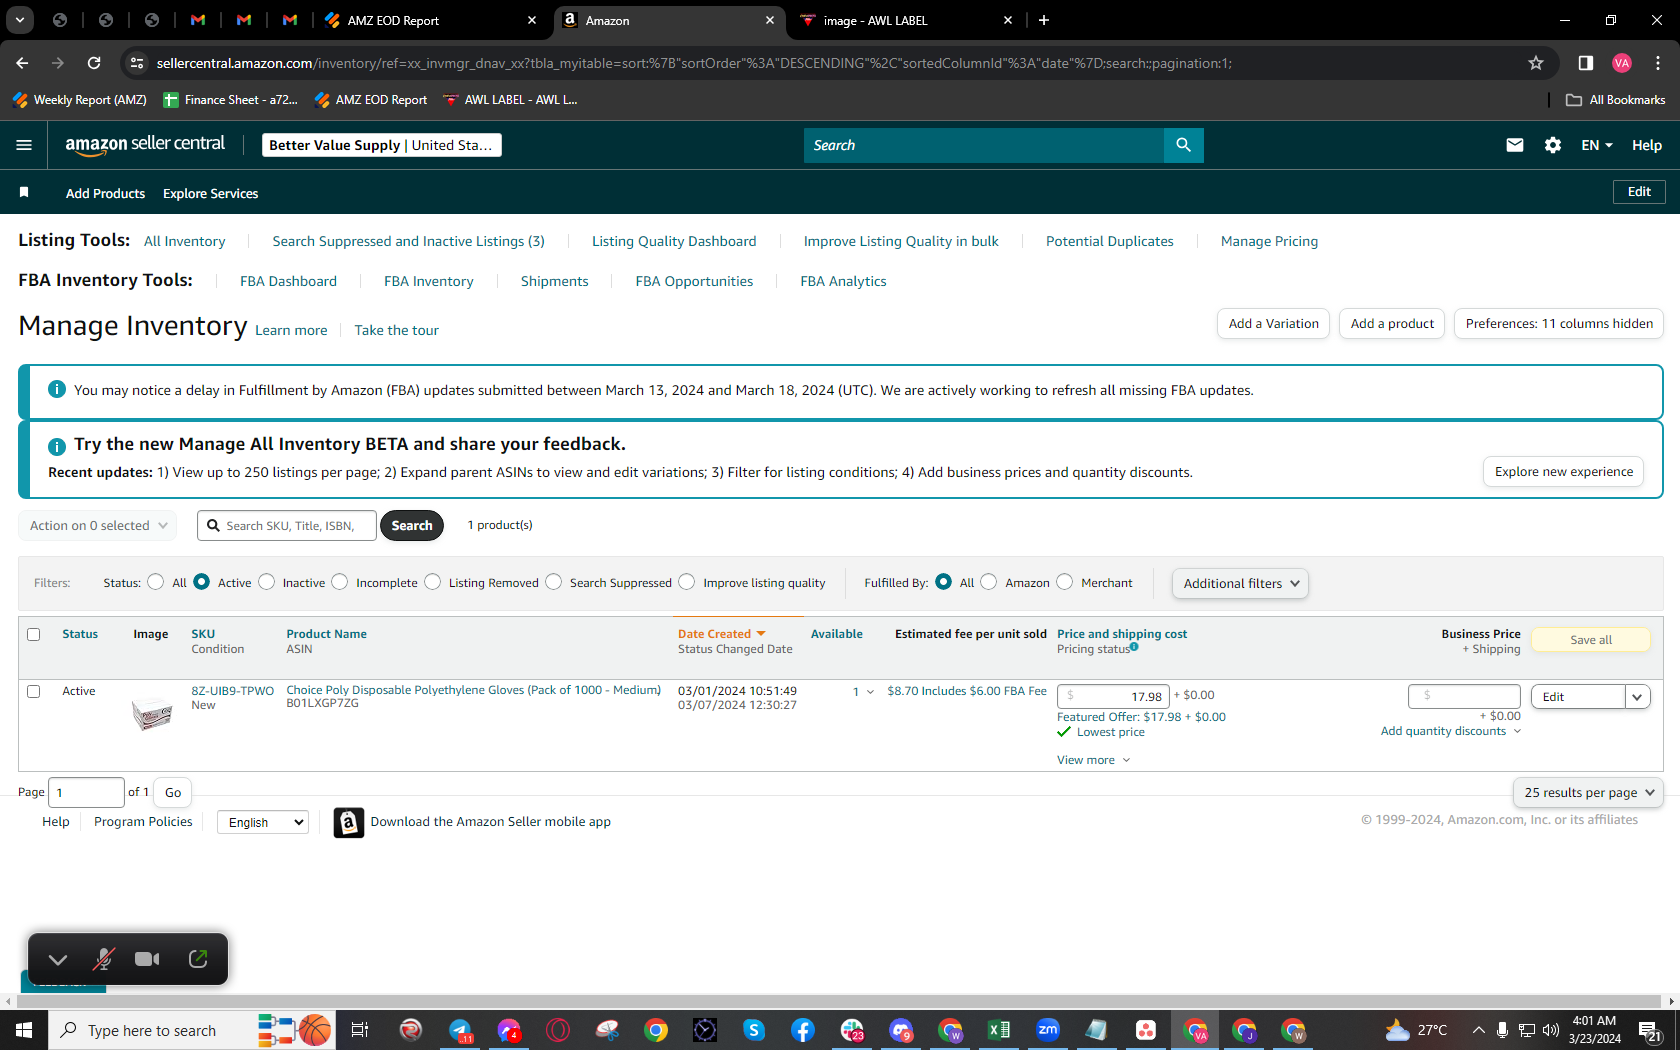Select Fulfilled By Amazon radio button

point(989,582)
